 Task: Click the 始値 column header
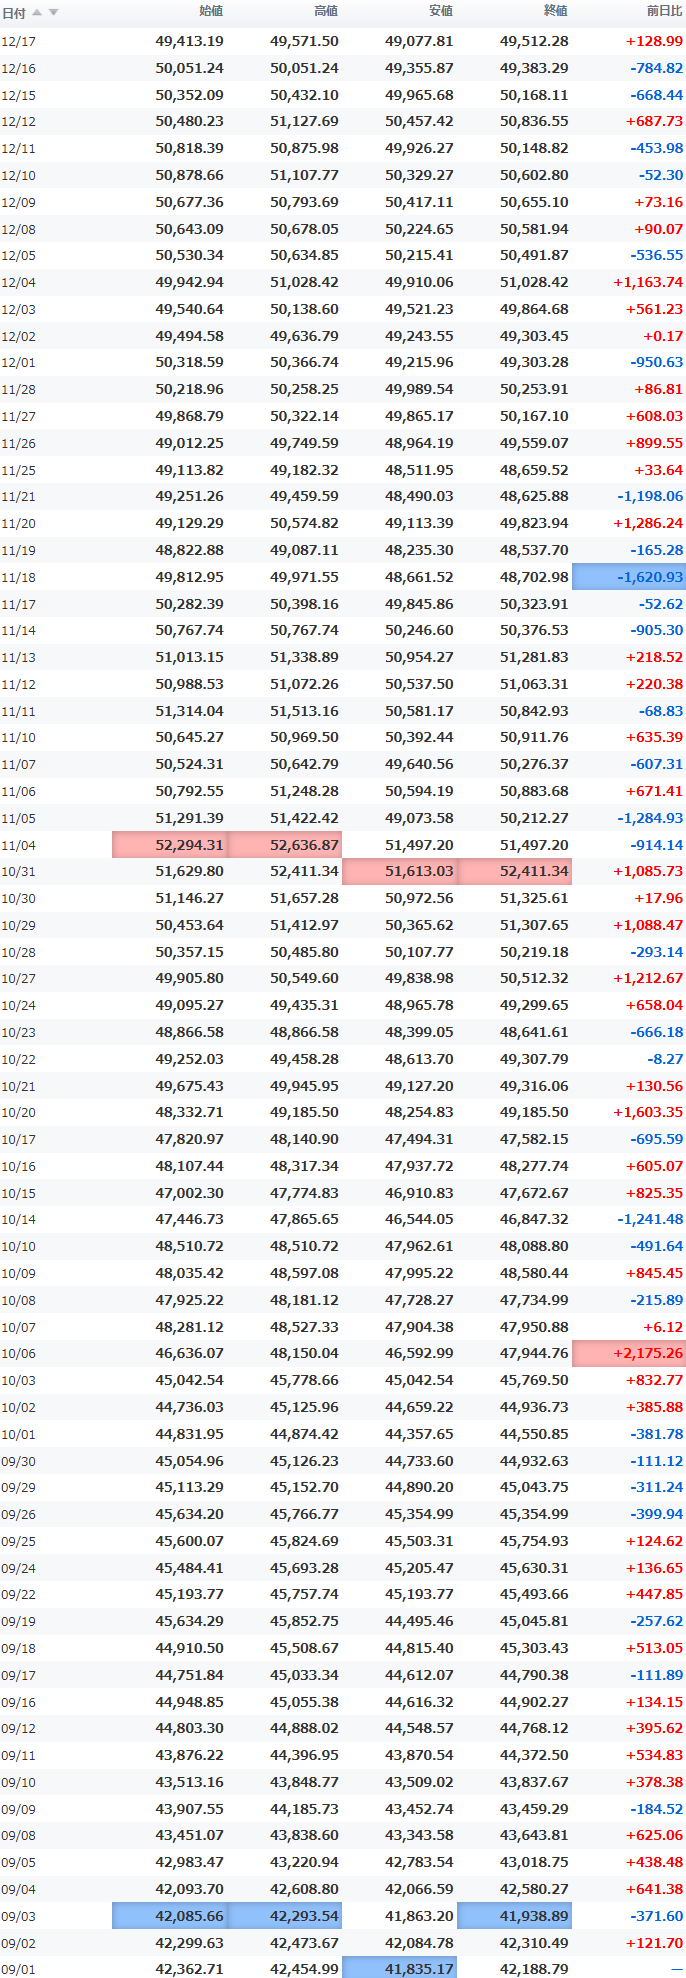coord(211,11)
